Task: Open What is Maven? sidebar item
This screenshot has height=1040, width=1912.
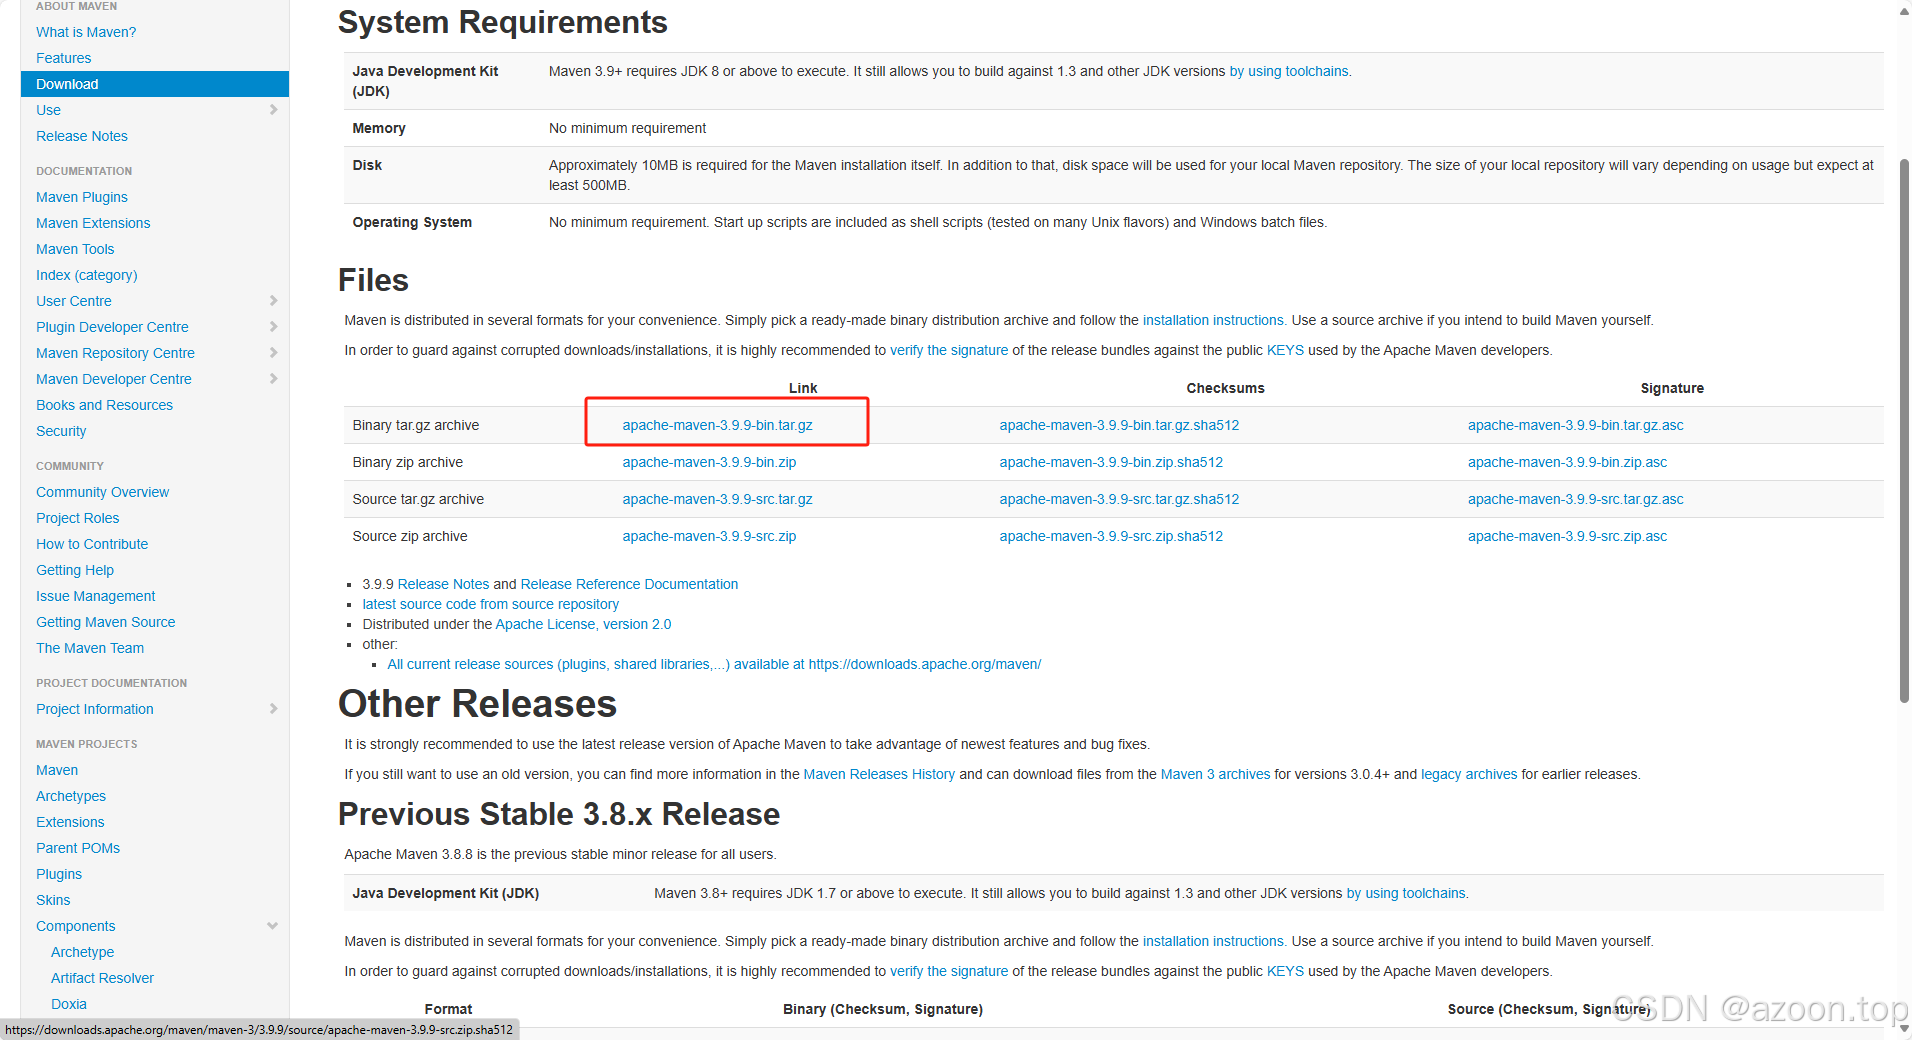Action: point(86,32)
